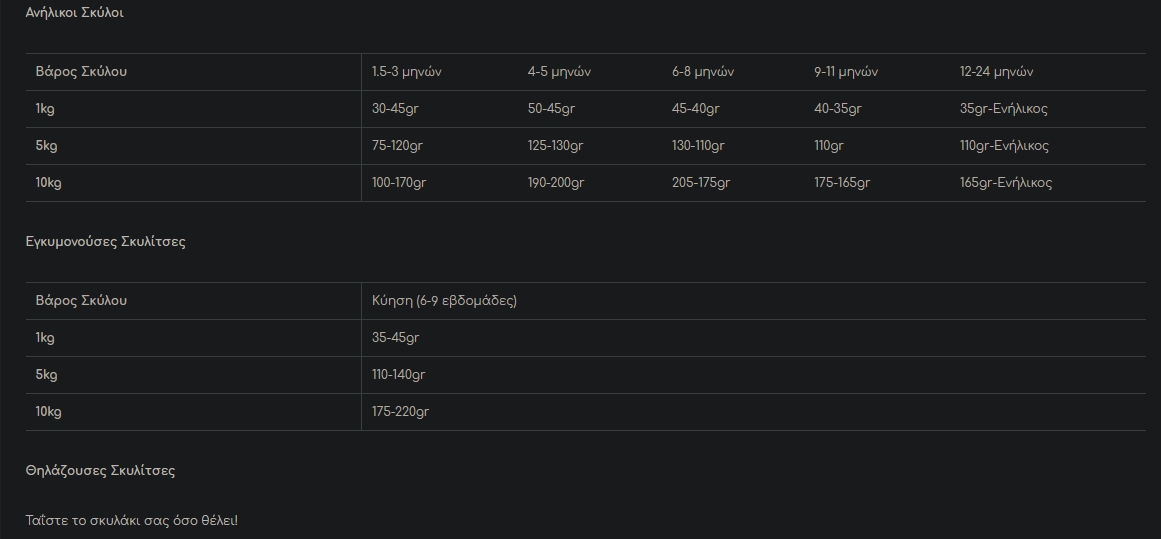
Task: Select the 110gr-Ενήλικος cell
Action: point(1004,146)
